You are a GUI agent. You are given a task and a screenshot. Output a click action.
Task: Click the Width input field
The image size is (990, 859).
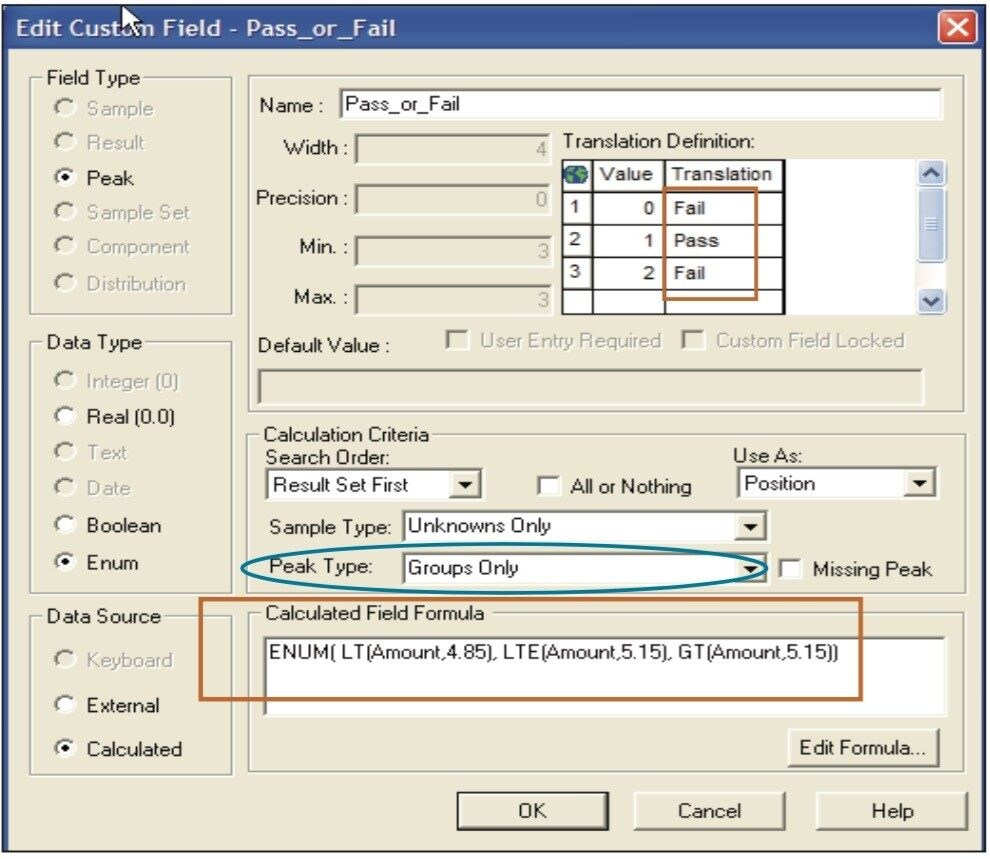453,148
